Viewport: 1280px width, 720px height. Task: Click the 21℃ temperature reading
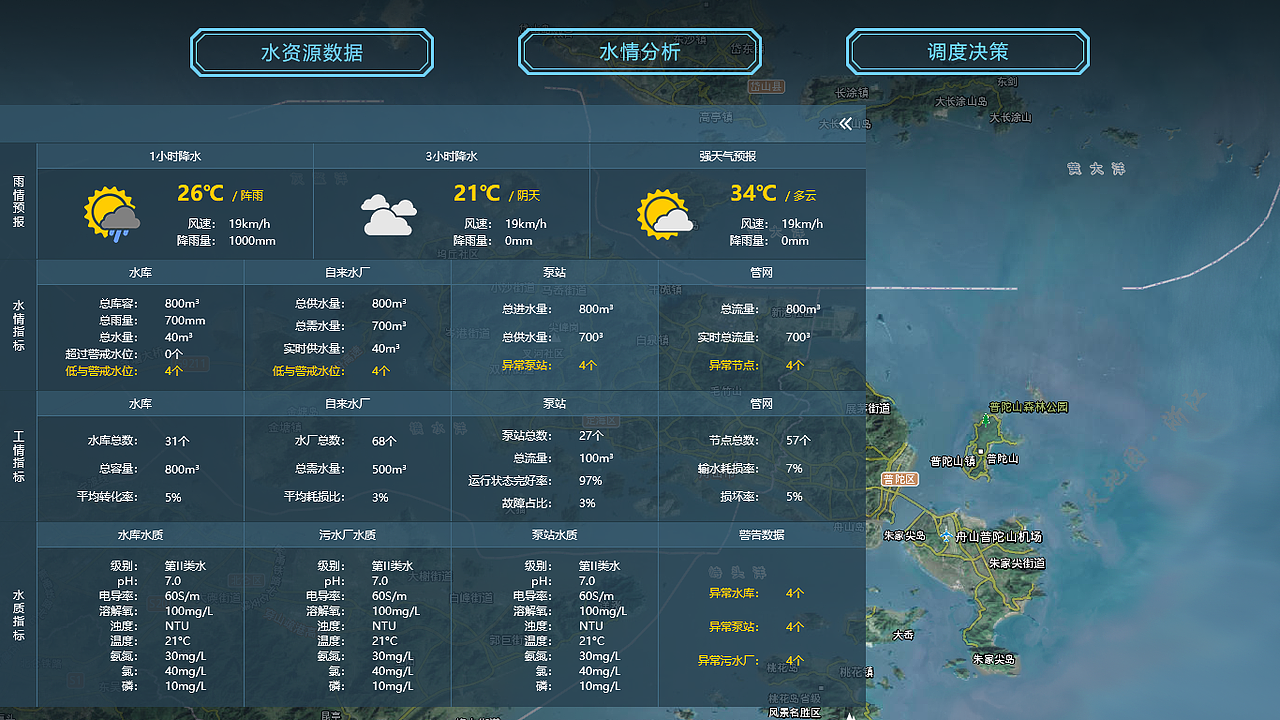(x=476, y=193)
